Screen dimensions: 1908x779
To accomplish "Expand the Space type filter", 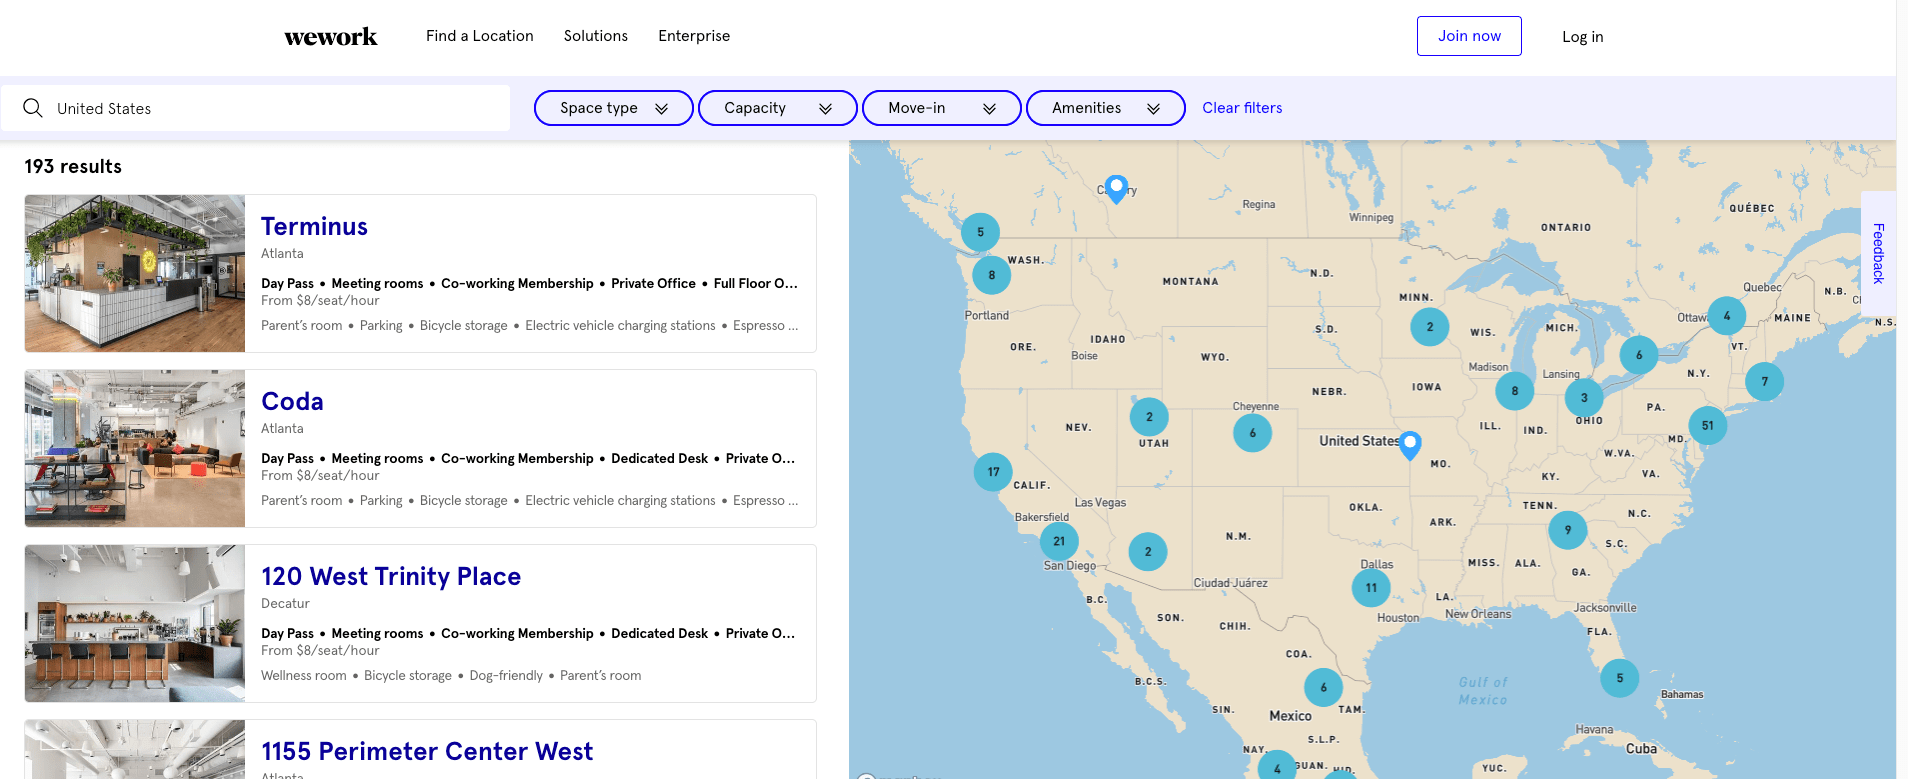I will (614, 108).
